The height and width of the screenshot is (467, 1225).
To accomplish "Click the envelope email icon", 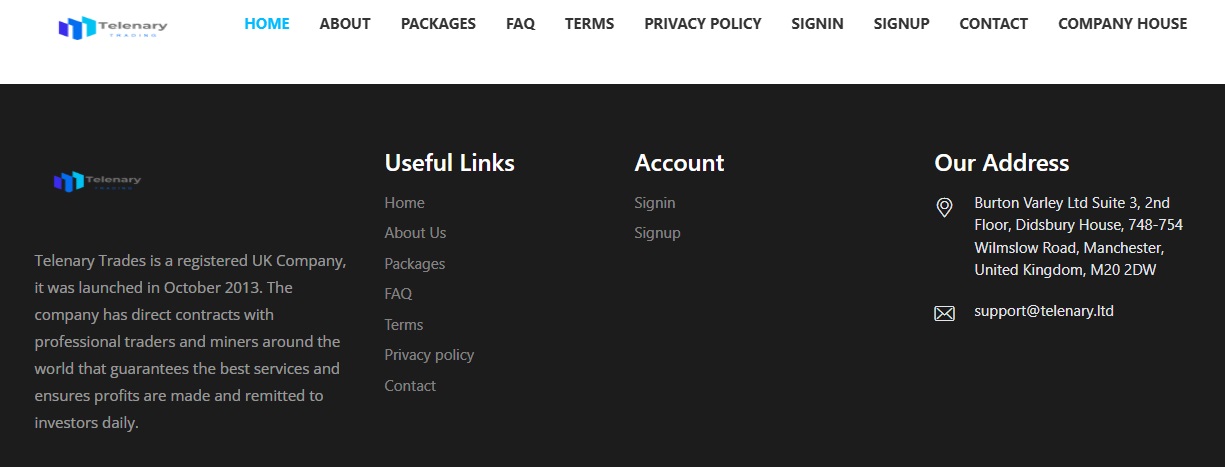I will (944, 313).
